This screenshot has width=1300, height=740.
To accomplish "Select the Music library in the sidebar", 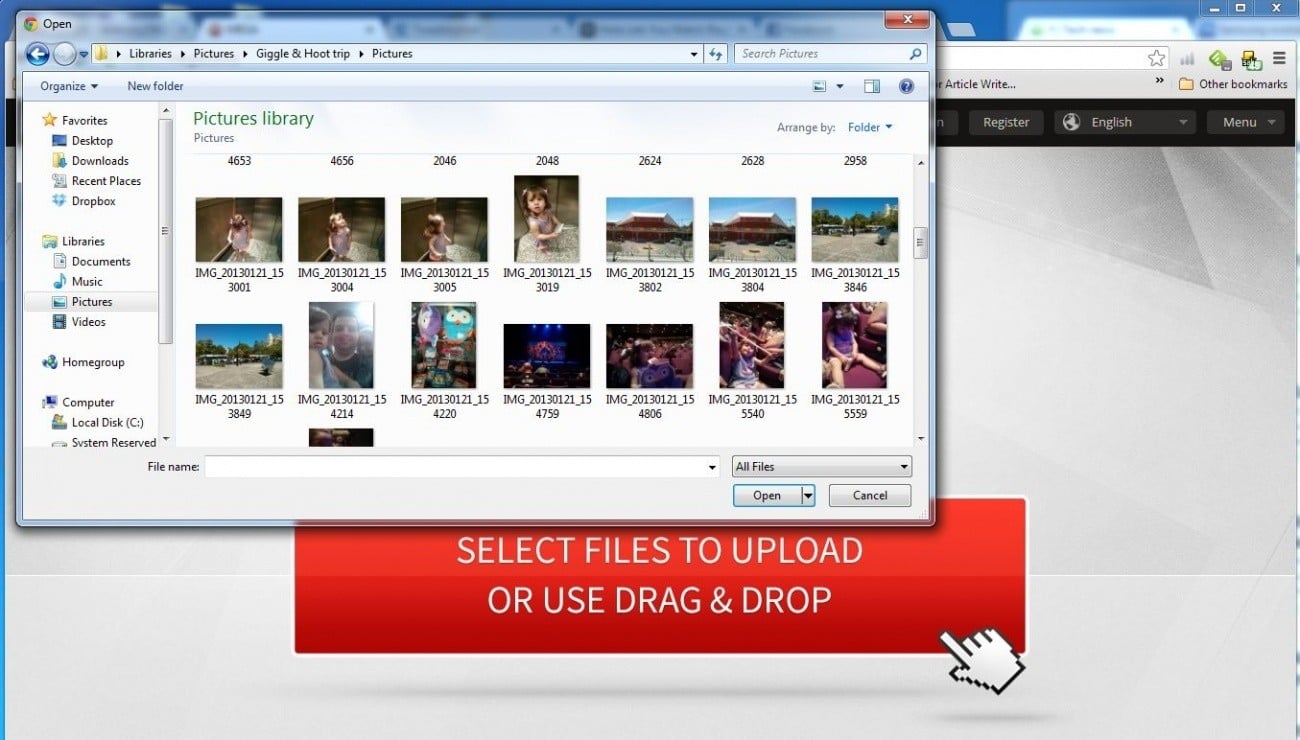I will (85, 281).
